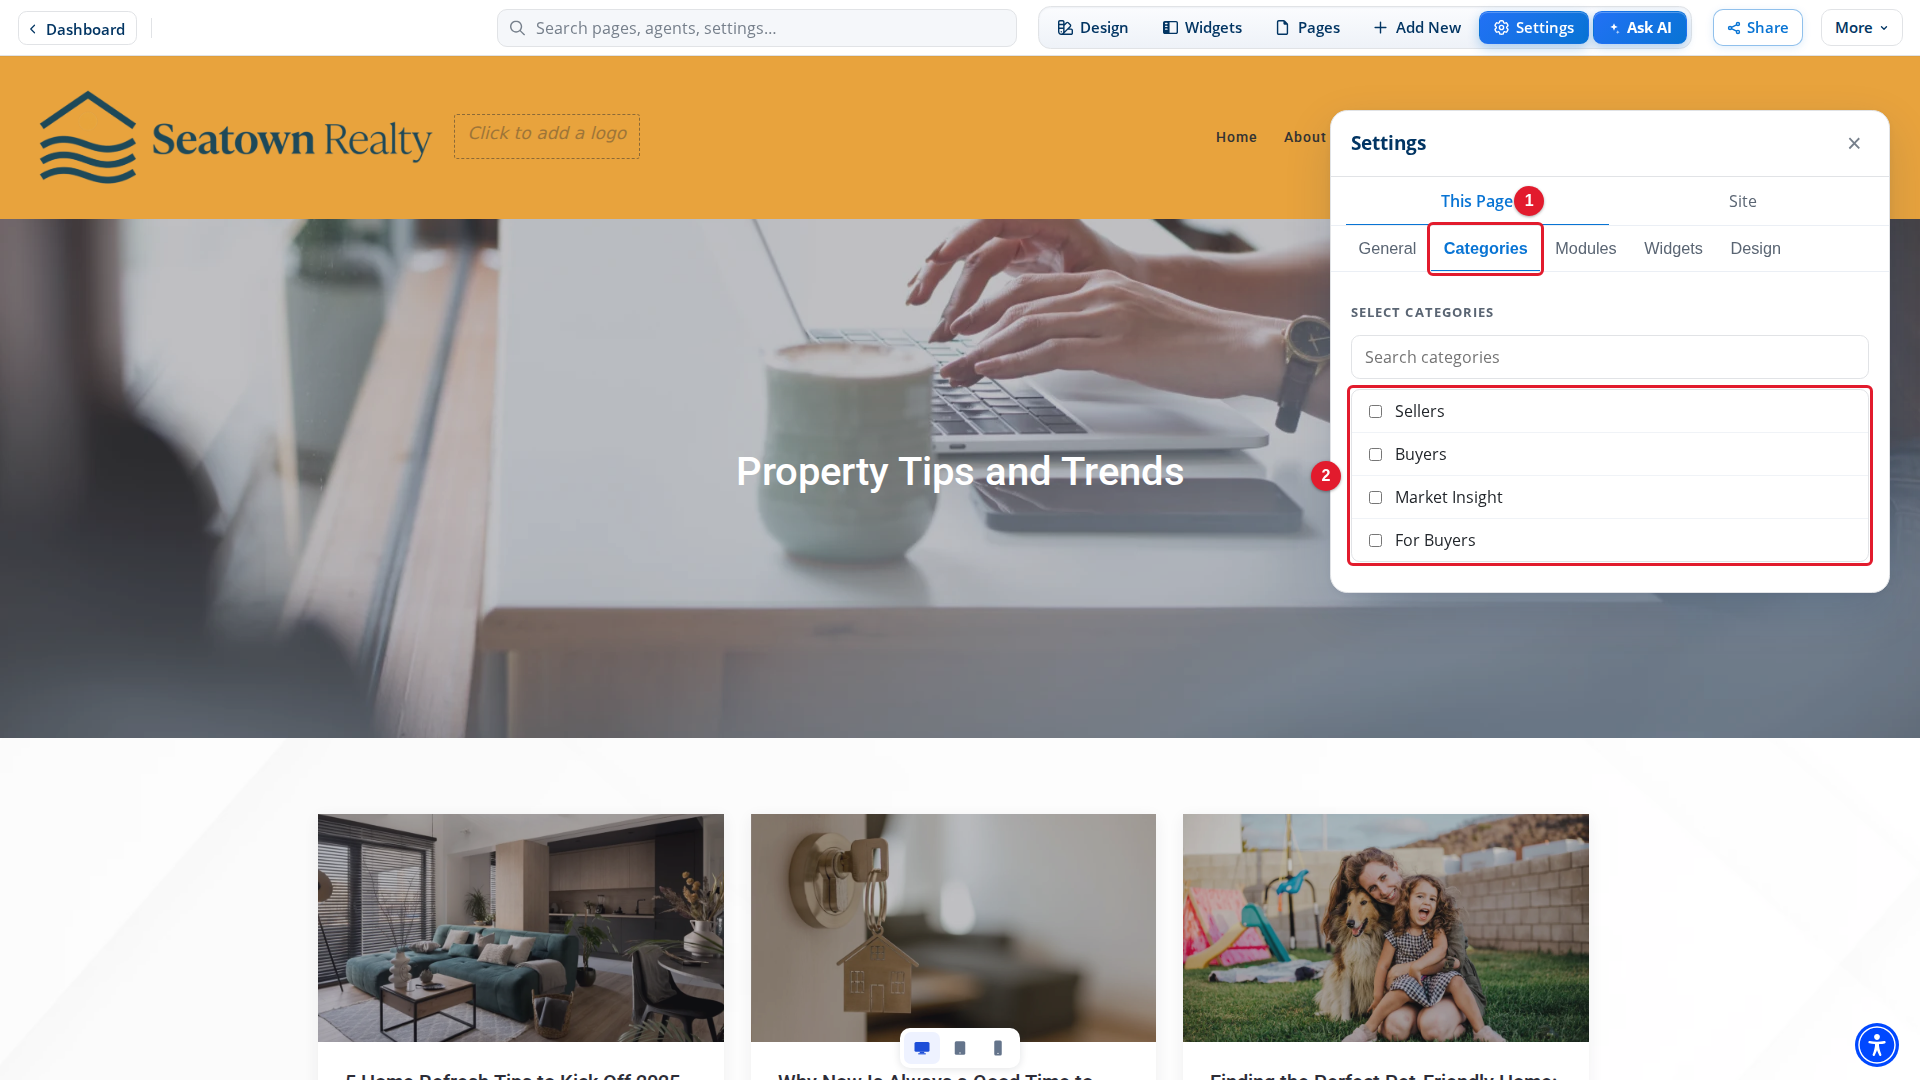Click the search pages input field

(757, 28)
